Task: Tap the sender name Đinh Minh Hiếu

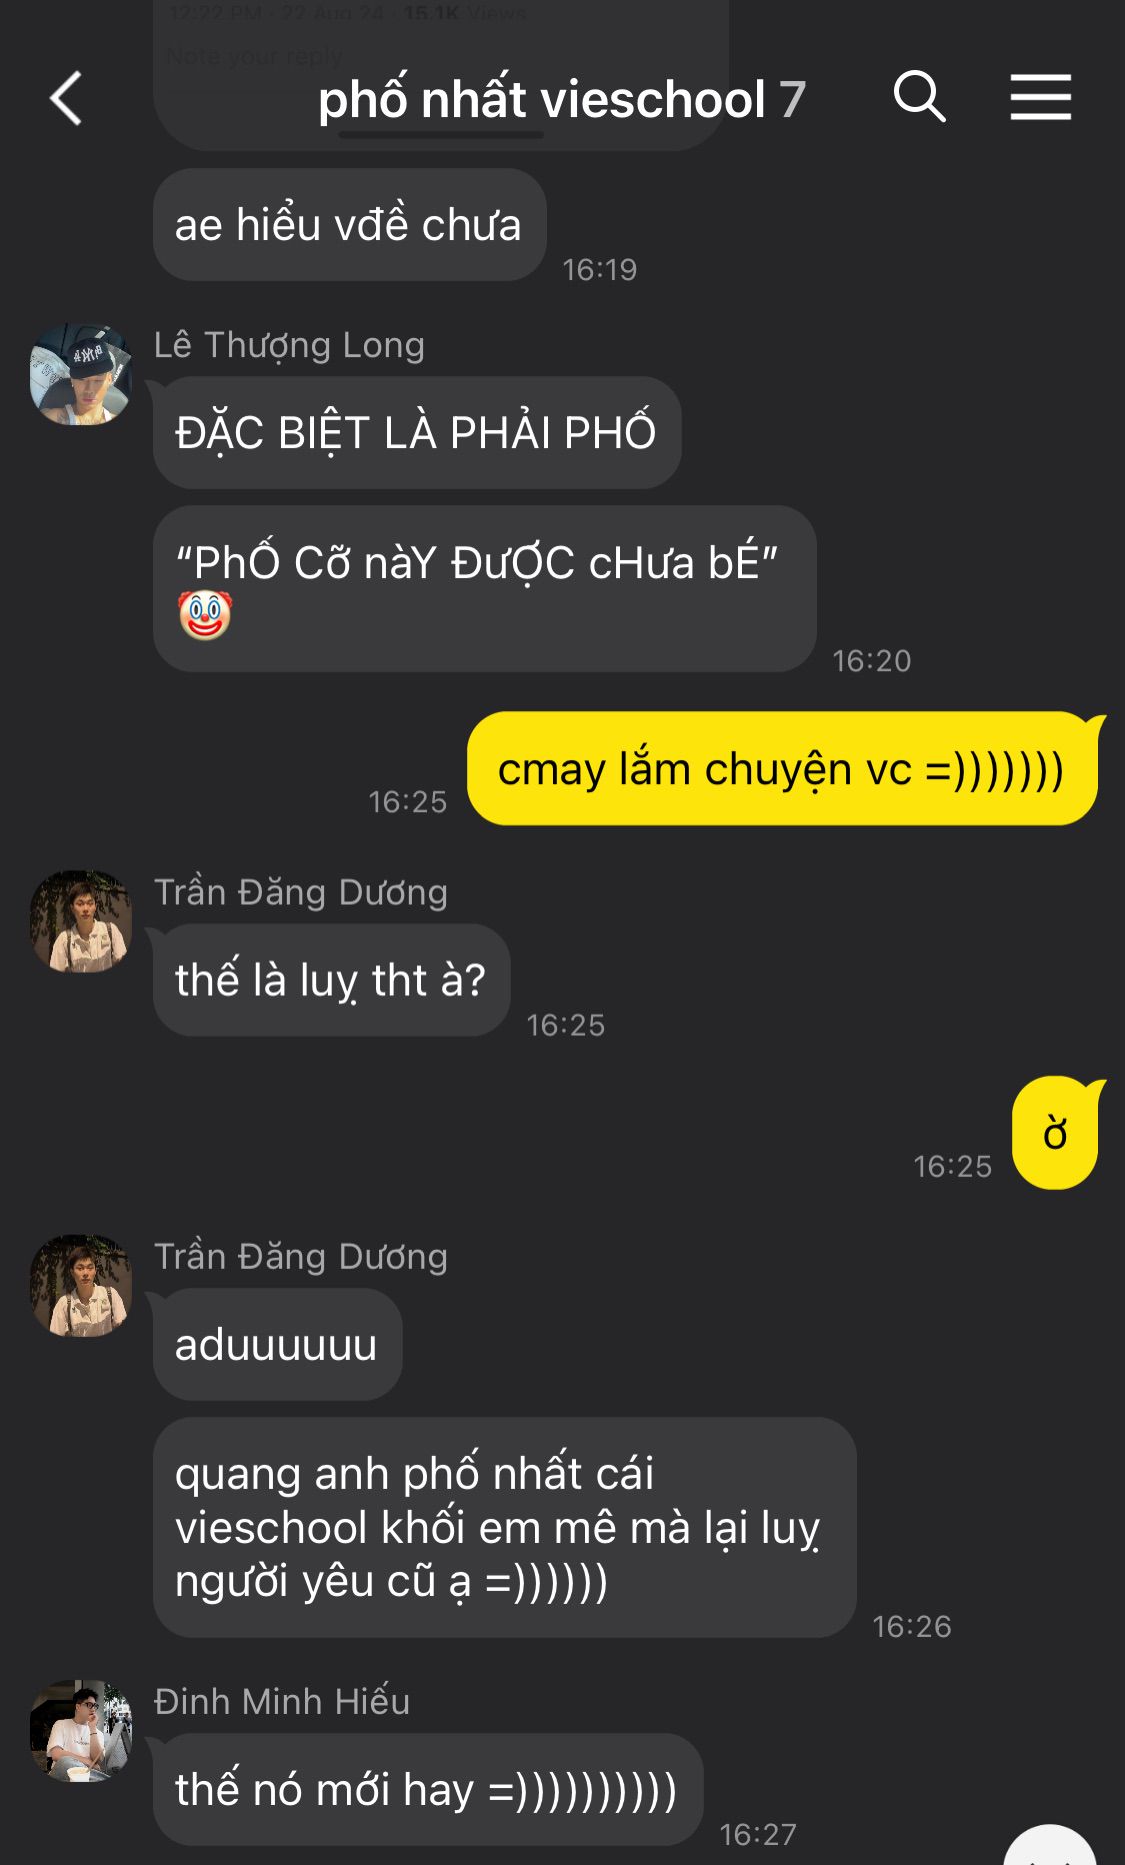Action: (x=282, y=1701)
